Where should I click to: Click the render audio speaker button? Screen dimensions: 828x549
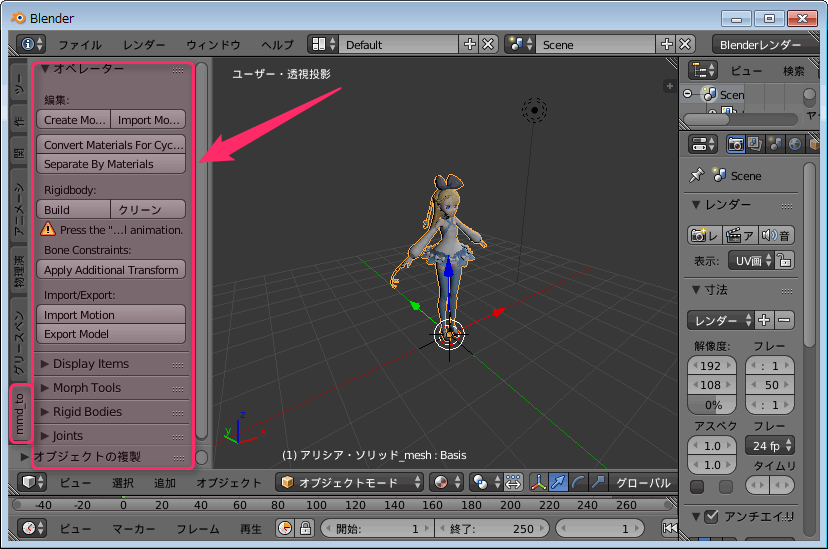tap(776, 235)
